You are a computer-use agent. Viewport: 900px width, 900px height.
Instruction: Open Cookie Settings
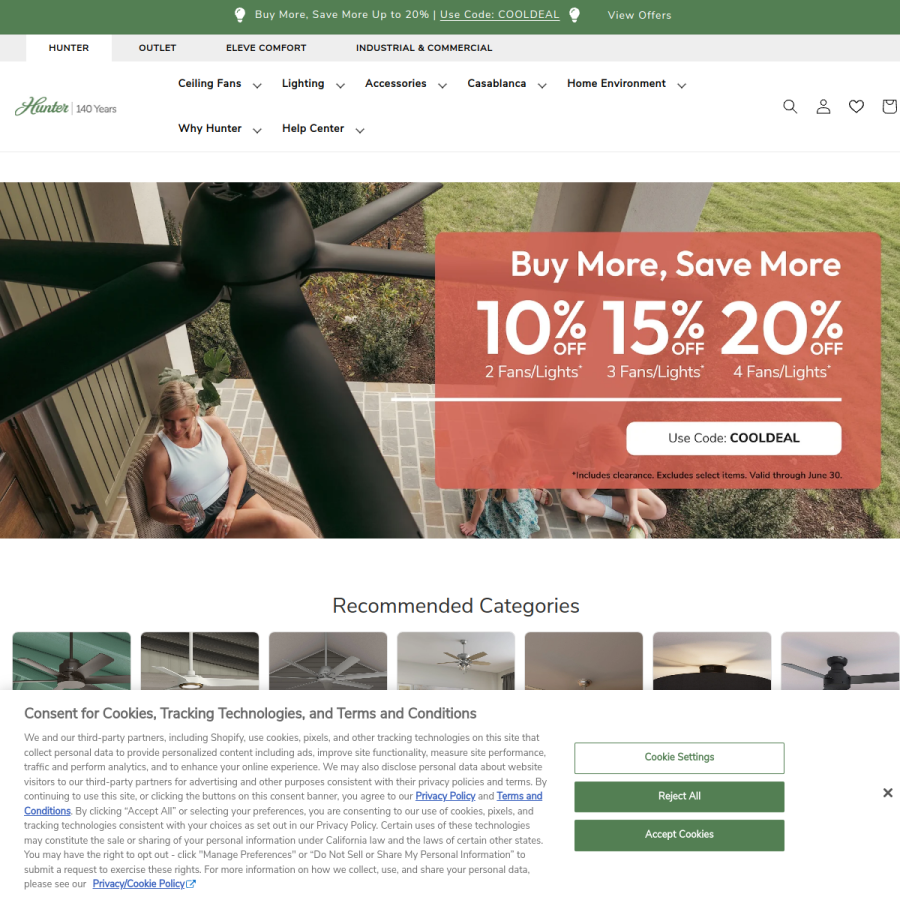pos(679,758)
